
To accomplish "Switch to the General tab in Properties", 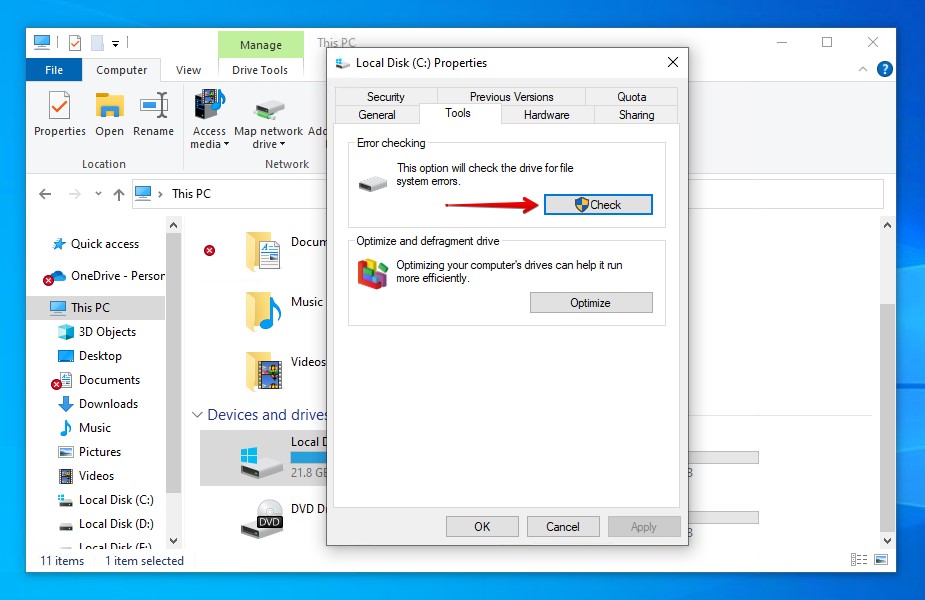I will coord(377,114).
